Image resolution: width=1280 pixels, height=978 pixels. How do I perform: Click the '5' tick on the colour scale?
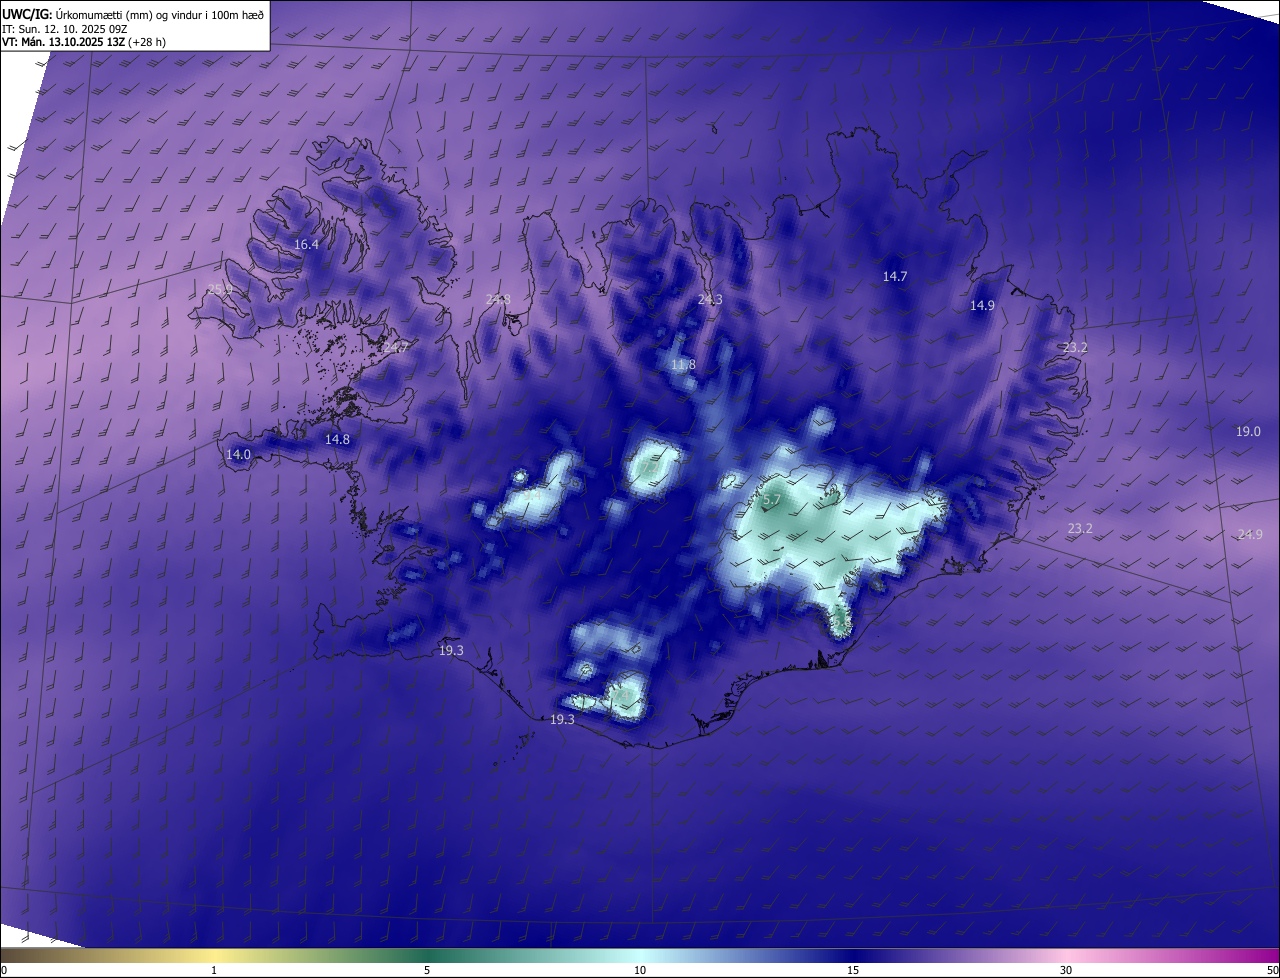(427, 970)
